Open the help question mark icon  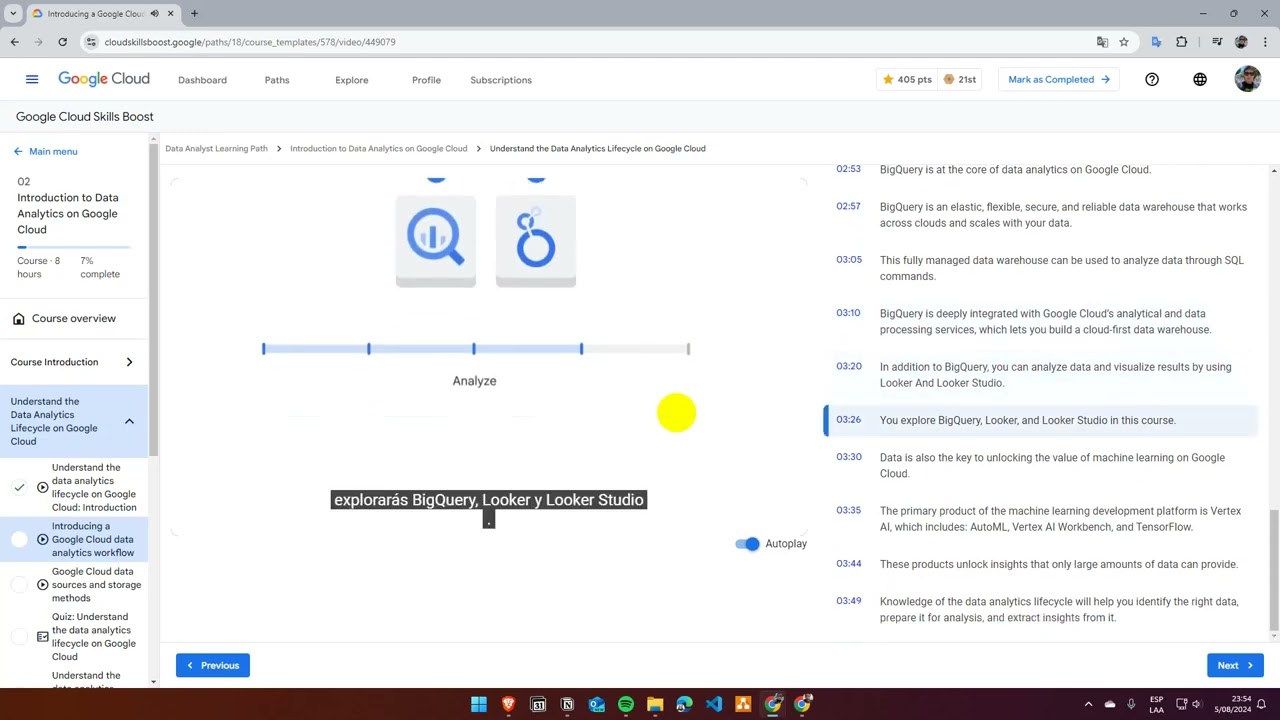tap(1152, 79)
